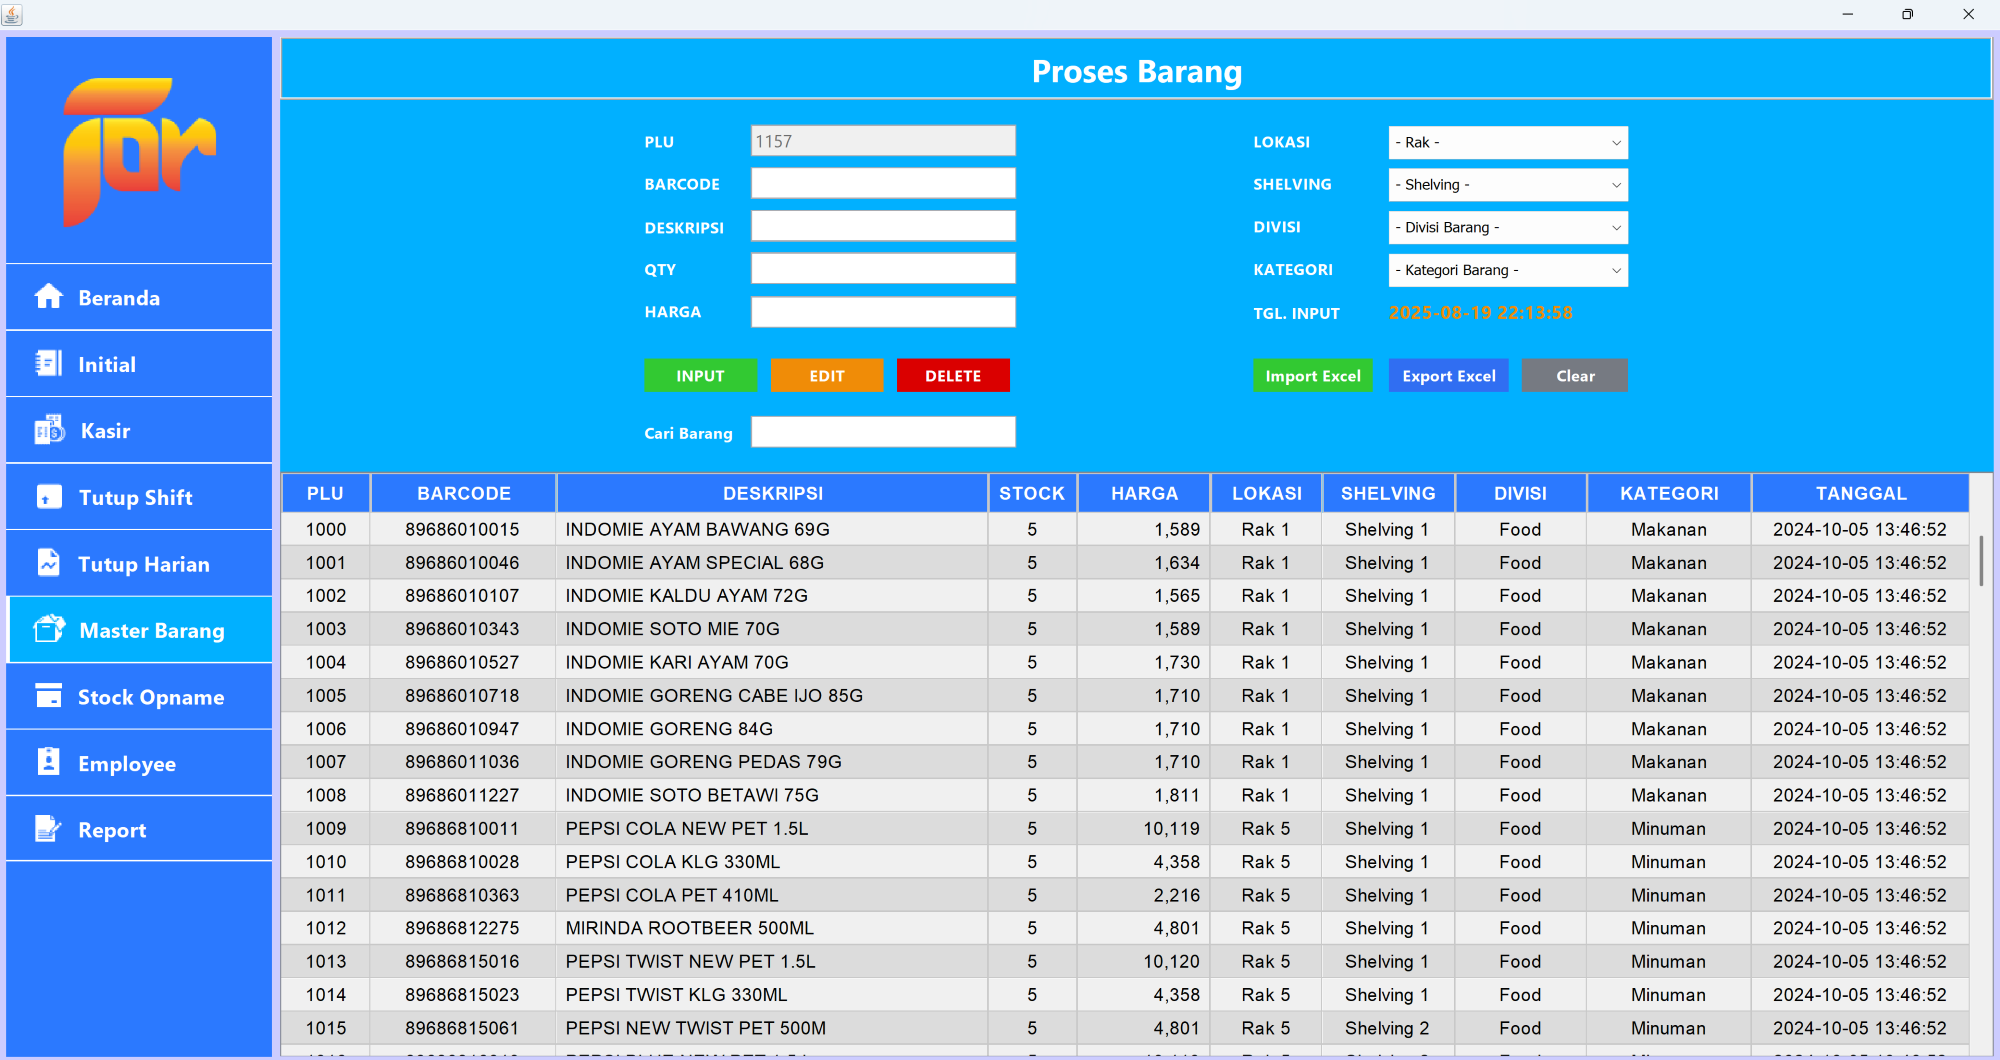Select the Beranda home icon
Viewport: 2000px width, 1060px height.
[x=49, y=296]
